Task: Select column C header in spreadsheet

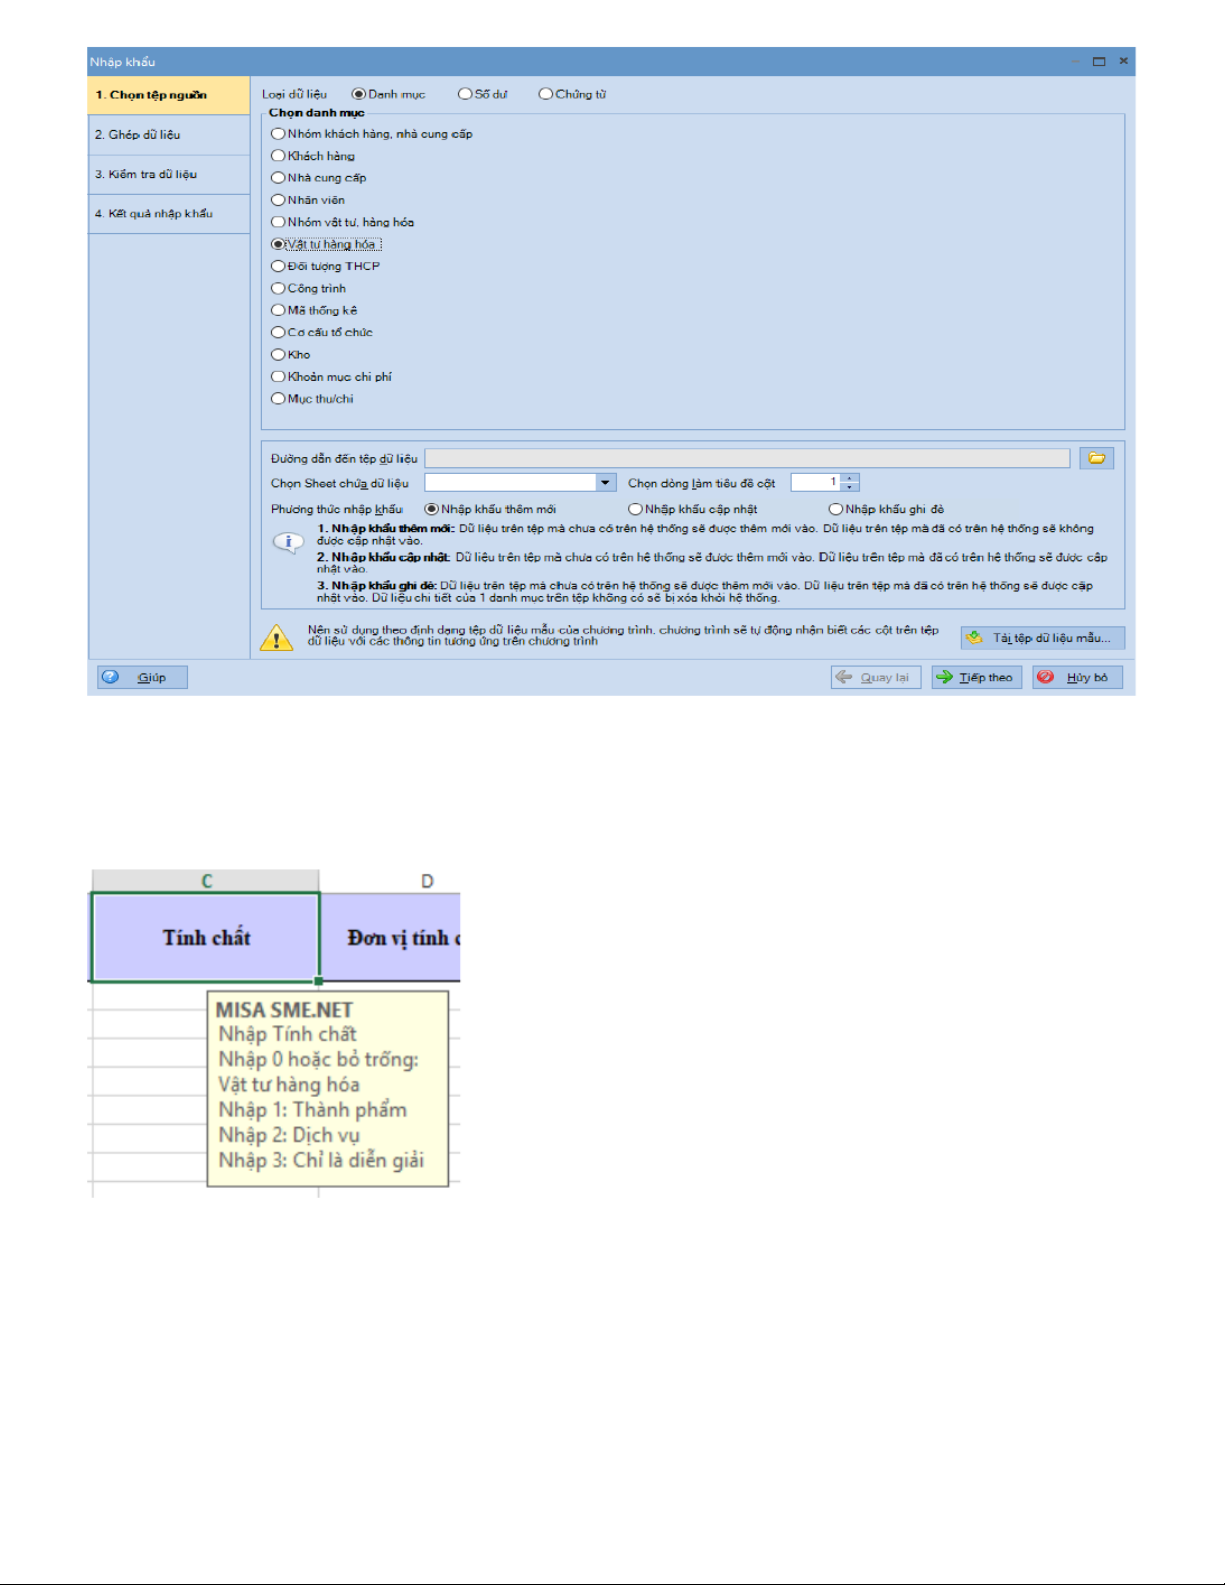Action: (x=206, y=881)
